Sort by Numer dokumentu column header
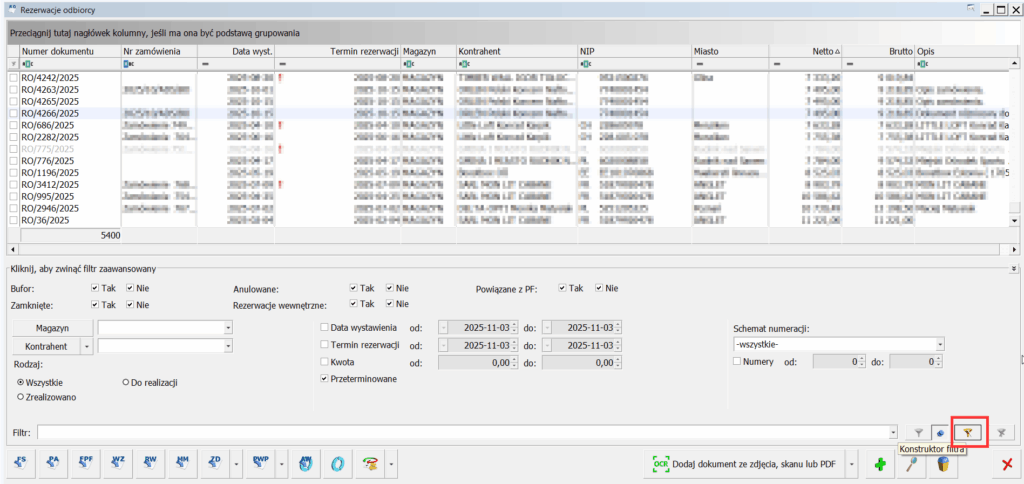Viewport: 1024px width, 484px height. tap(58, 50)
